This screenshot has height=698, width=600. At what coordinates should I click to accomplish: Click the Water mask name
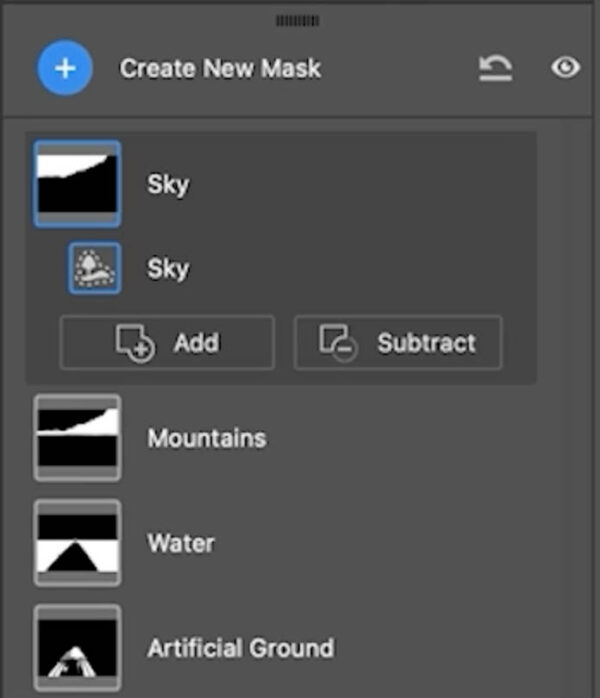[x=181, y=543]
